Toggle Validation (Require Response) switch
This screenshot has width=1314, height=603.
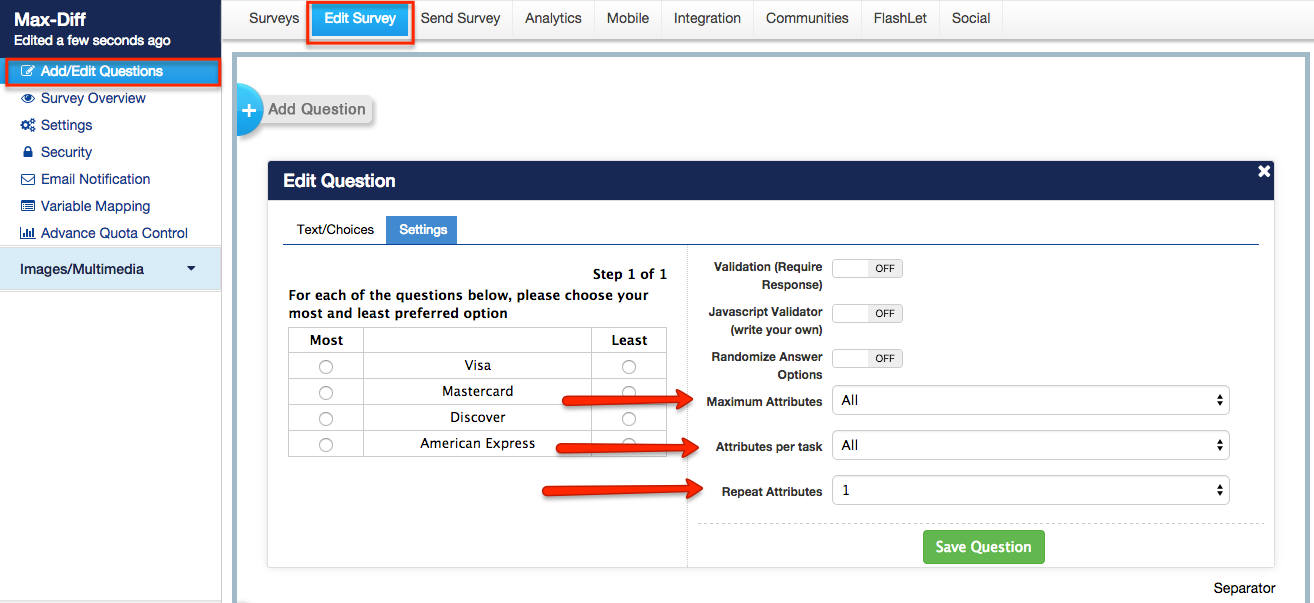tap(867, 268)
